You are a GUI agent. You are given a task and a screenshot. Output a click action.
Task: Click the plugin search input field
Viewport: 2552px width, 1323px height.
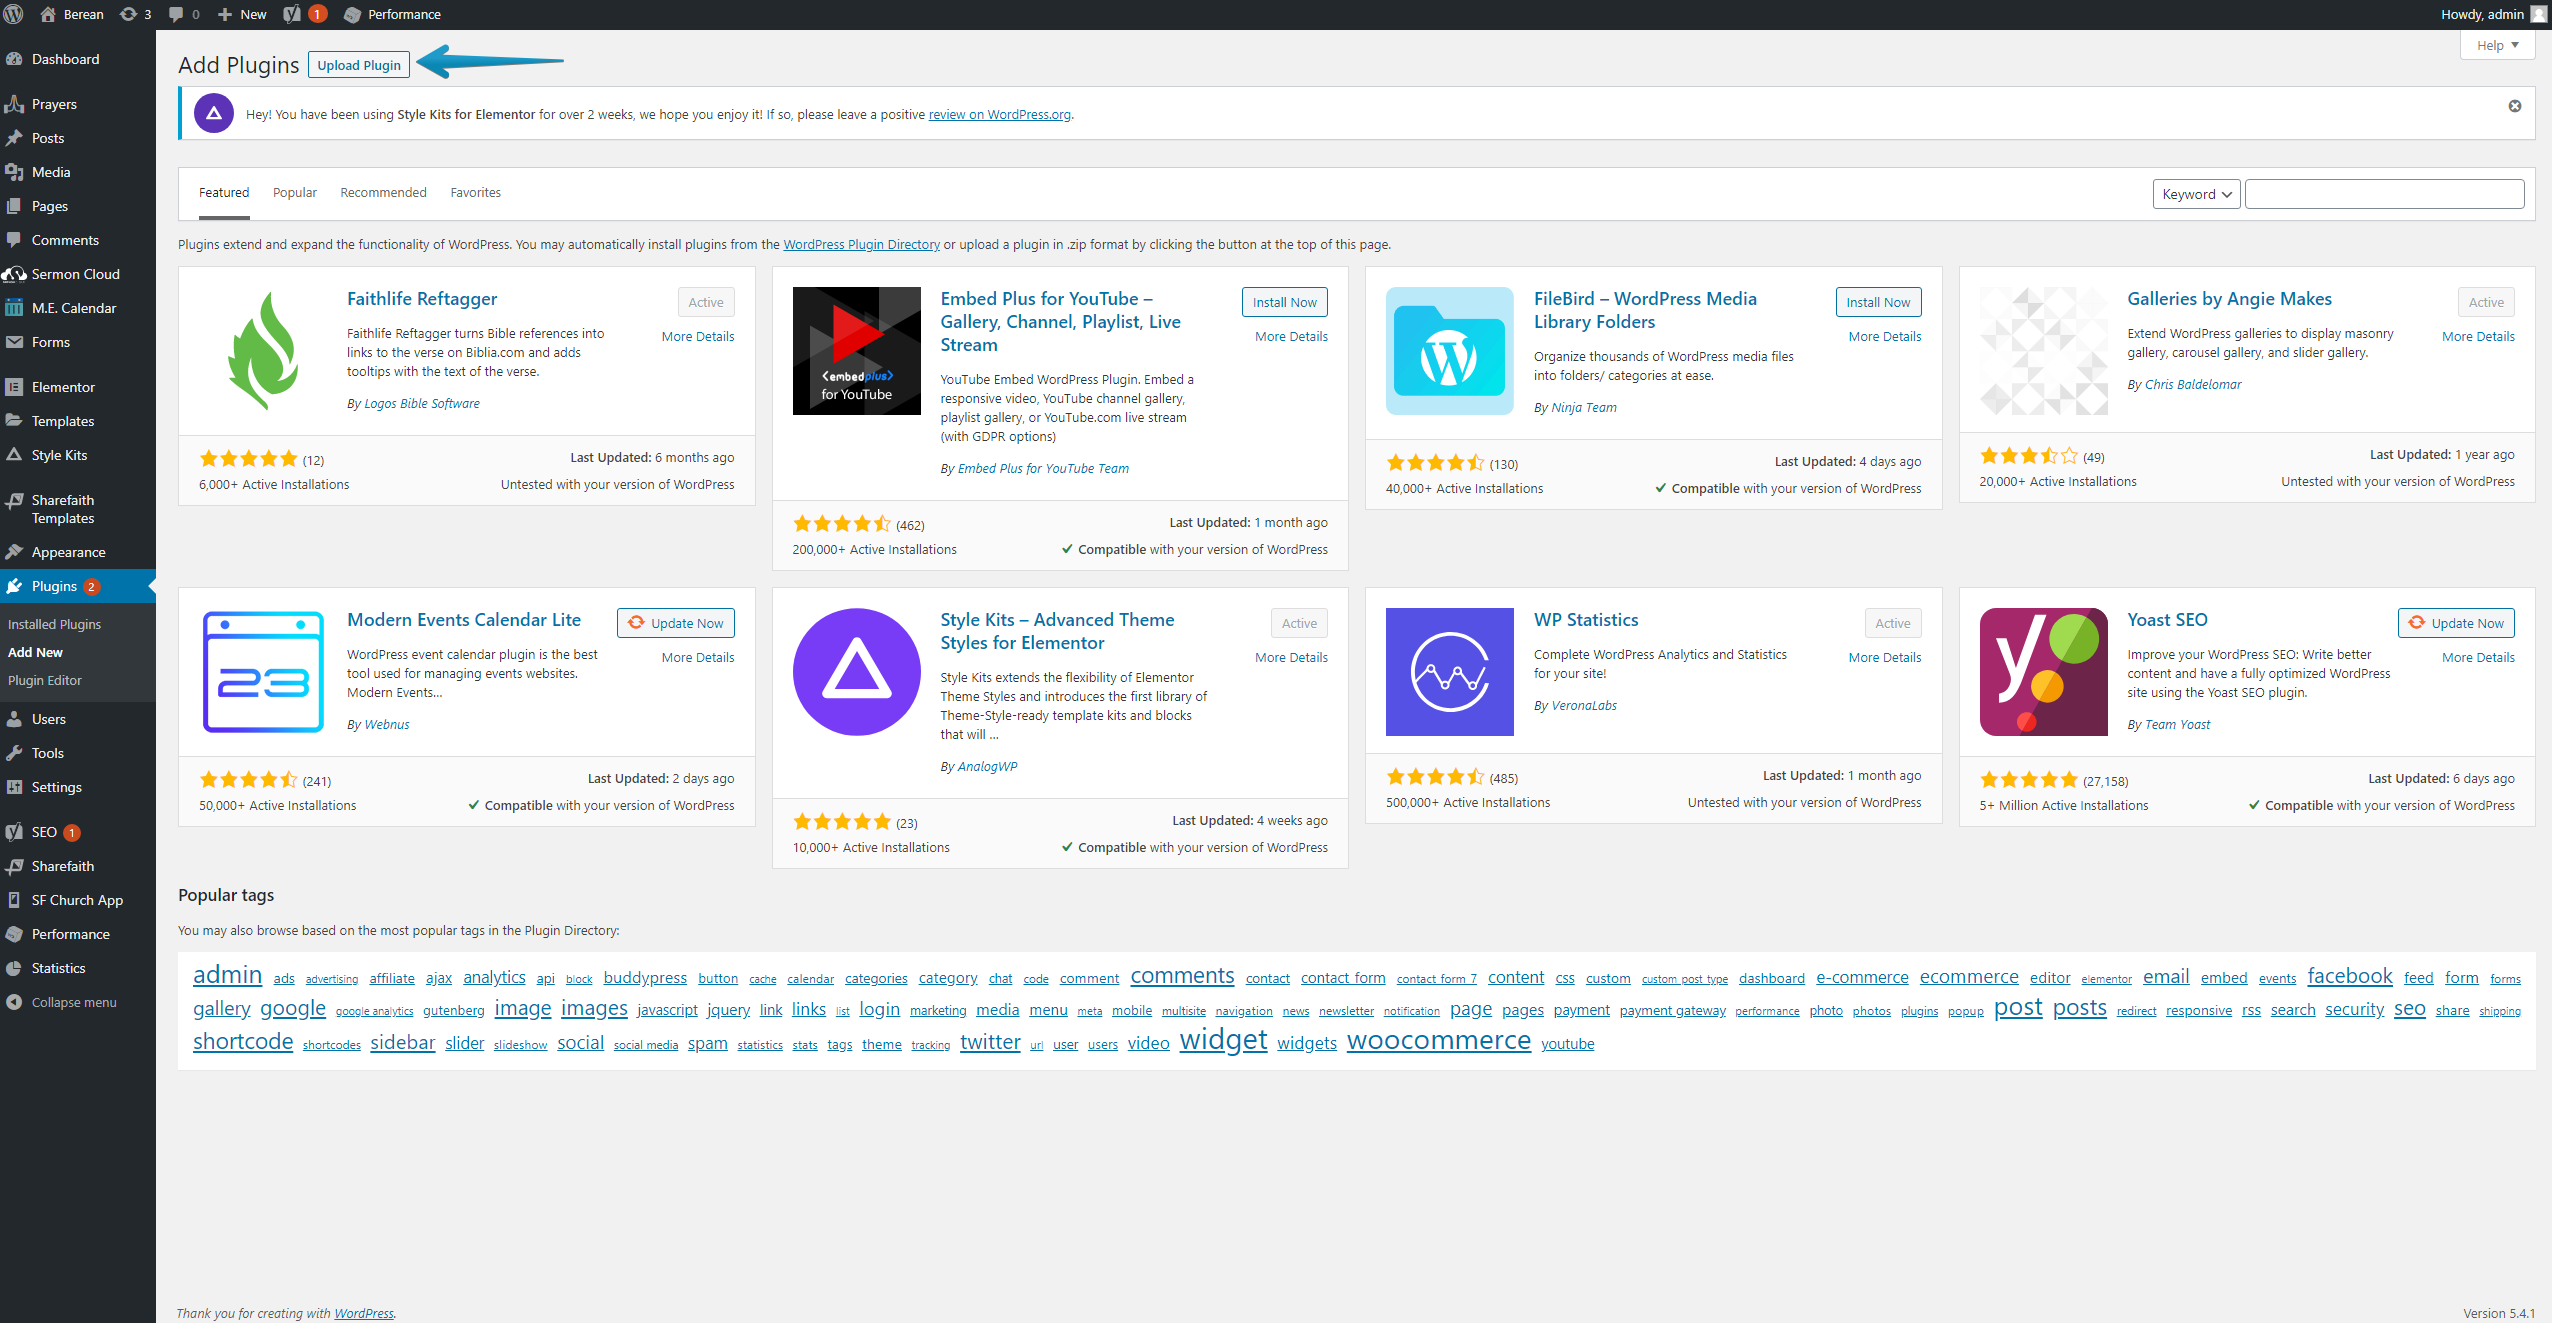[2384, 194]
